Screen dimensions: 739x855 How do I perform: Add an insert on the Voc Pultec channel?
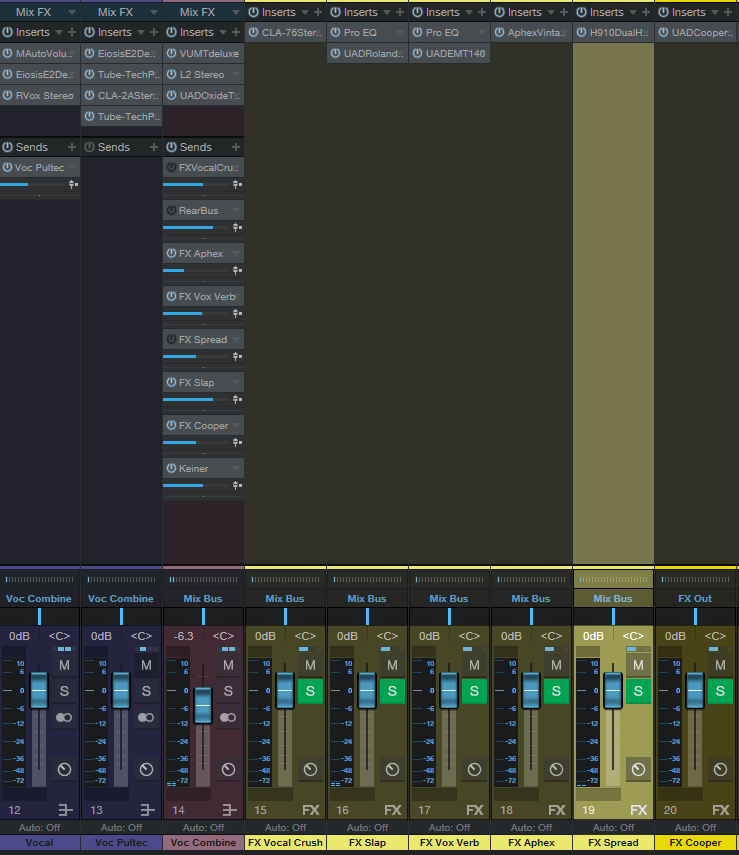point(154,32)
